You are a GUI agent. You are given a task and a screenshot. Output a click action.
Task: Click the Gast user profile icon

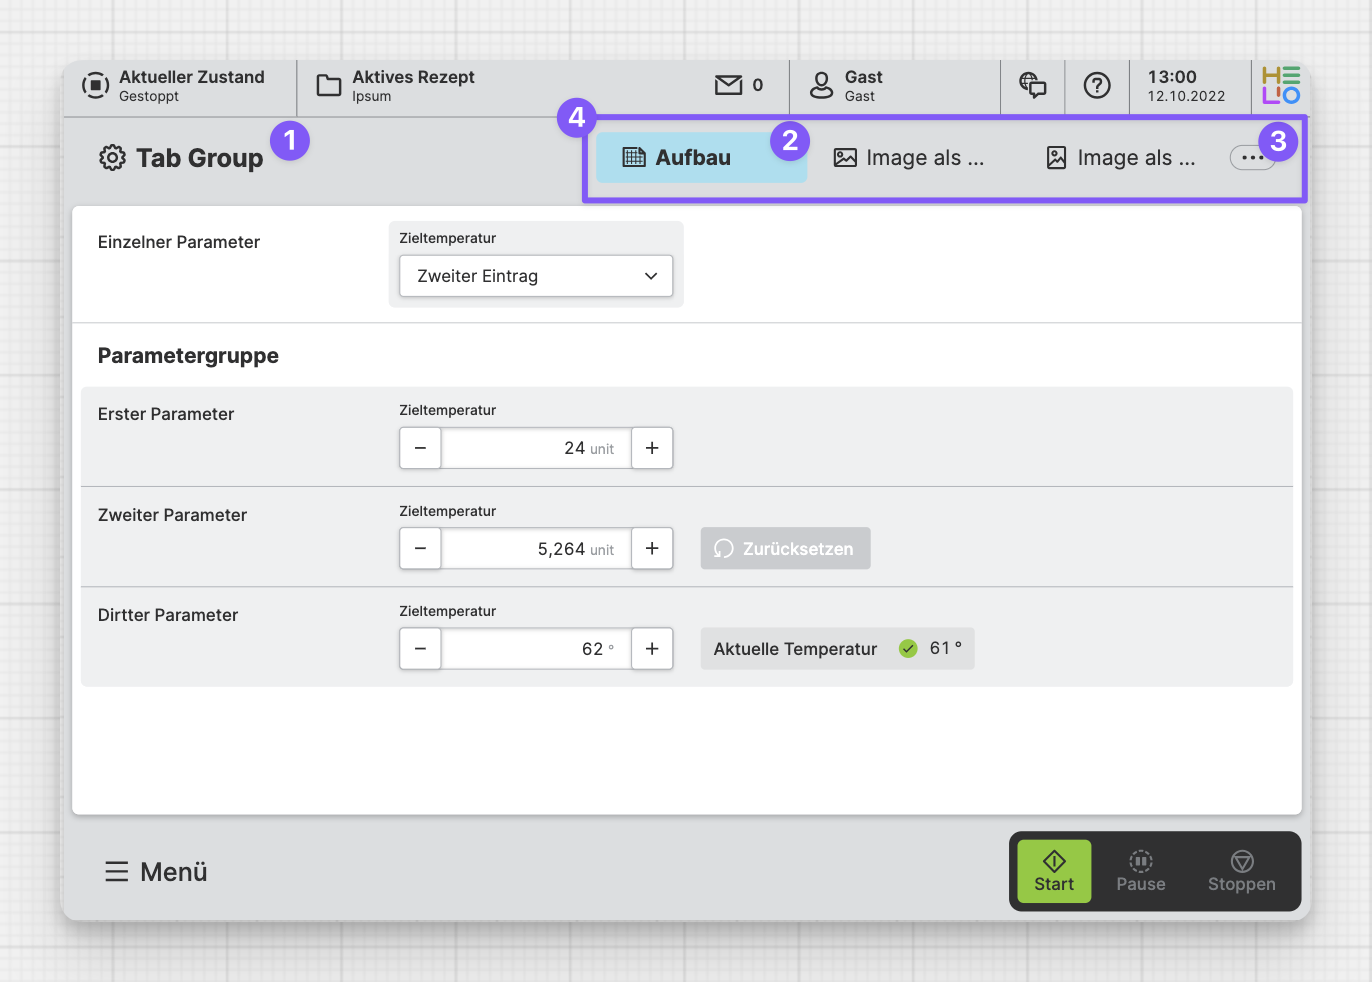(x=821, y=86)
